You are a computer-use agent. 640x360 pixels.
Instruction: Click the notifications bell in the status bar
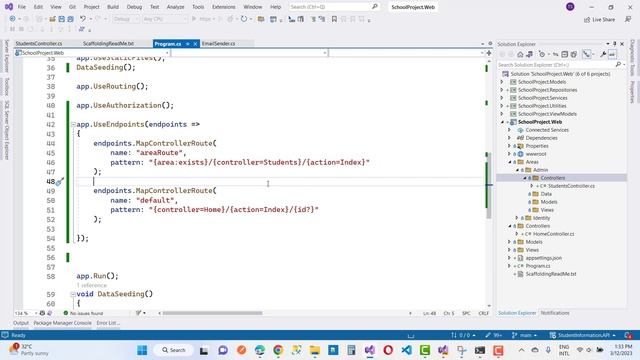pos(629,335)
